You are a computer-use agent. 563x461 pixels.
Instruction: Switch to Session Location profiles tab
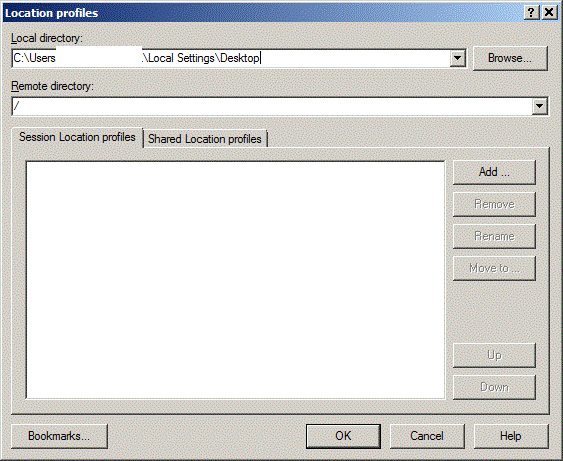pos(77,137)
